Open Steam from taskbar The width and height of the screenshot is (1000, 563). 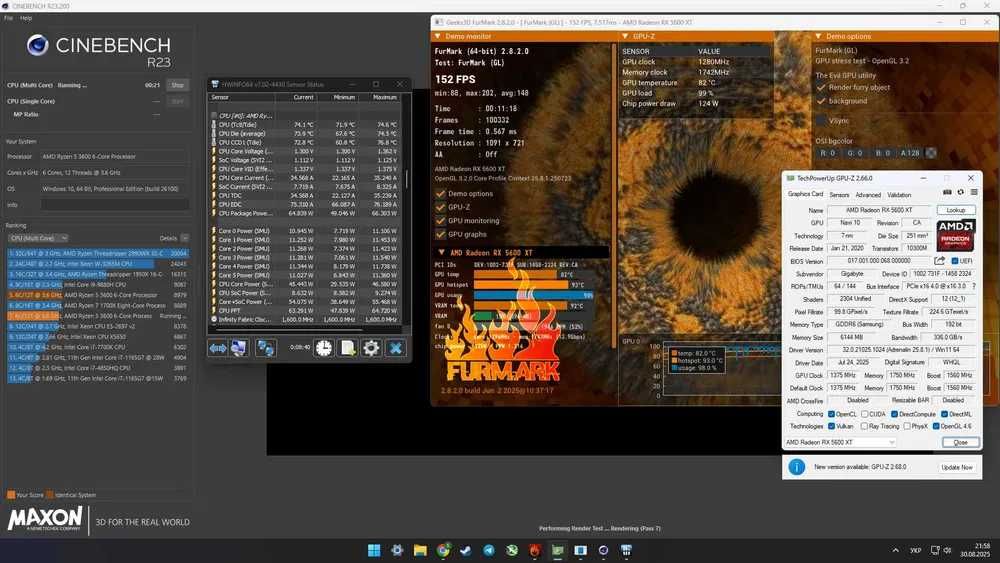(466, 550)
